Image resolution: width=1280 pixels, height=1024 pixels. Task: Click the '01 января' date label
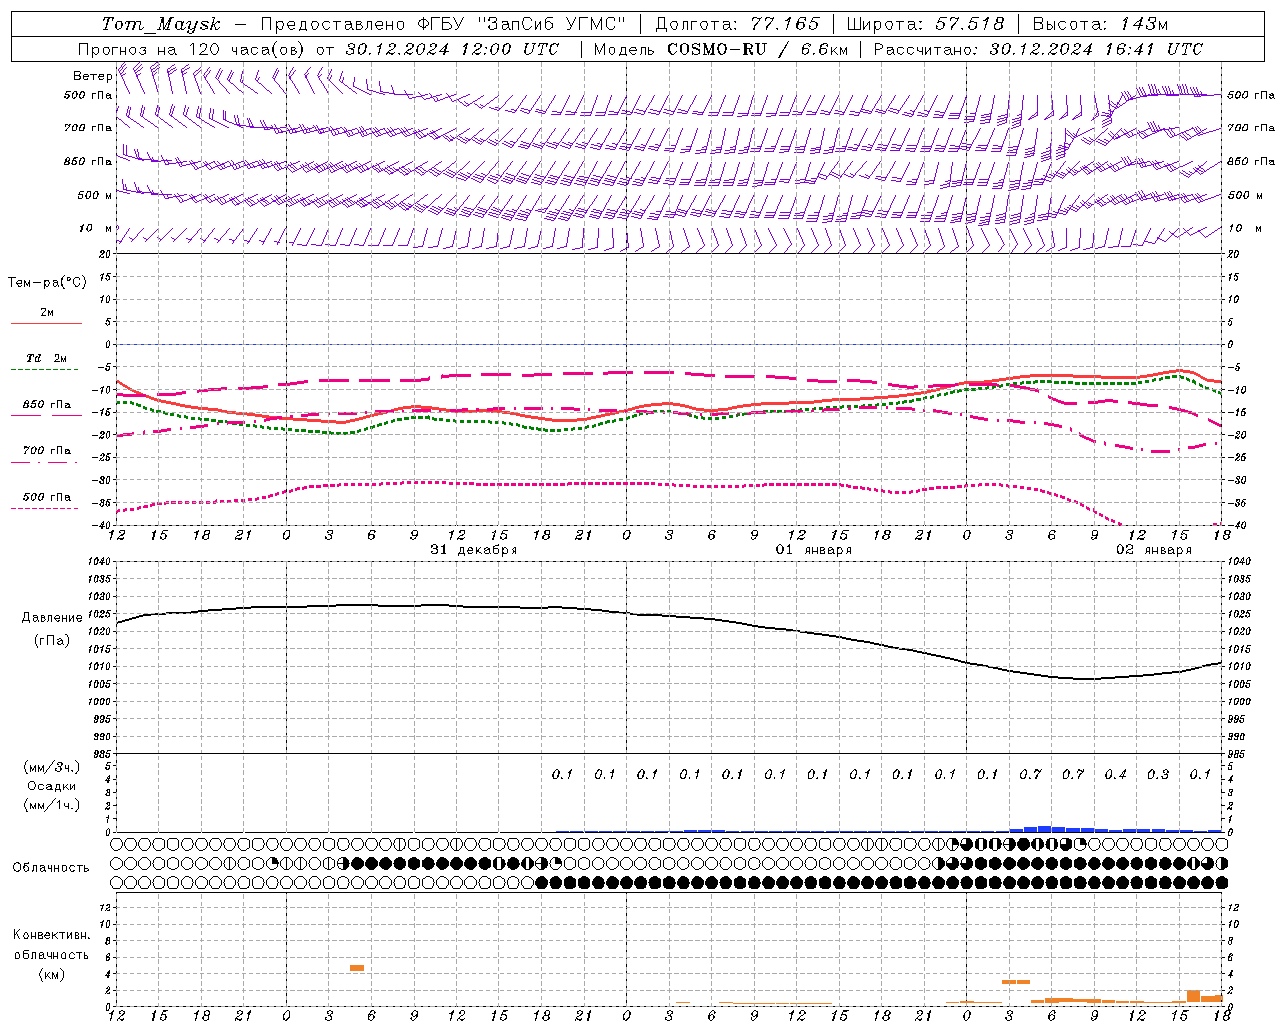coord(814,549)
